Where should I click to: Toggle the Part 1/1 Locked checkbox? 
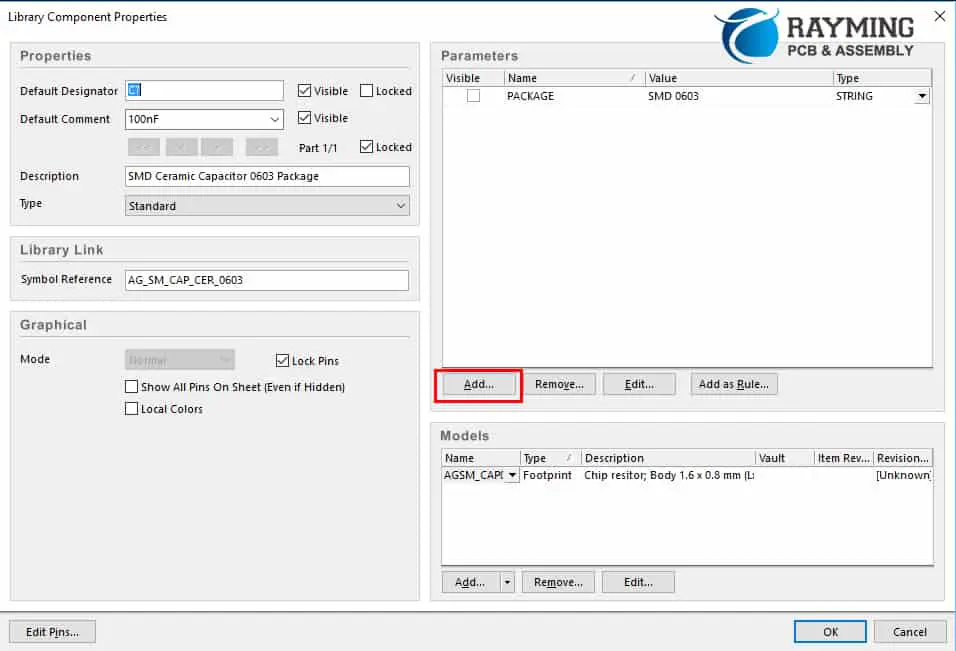[366, 147]
